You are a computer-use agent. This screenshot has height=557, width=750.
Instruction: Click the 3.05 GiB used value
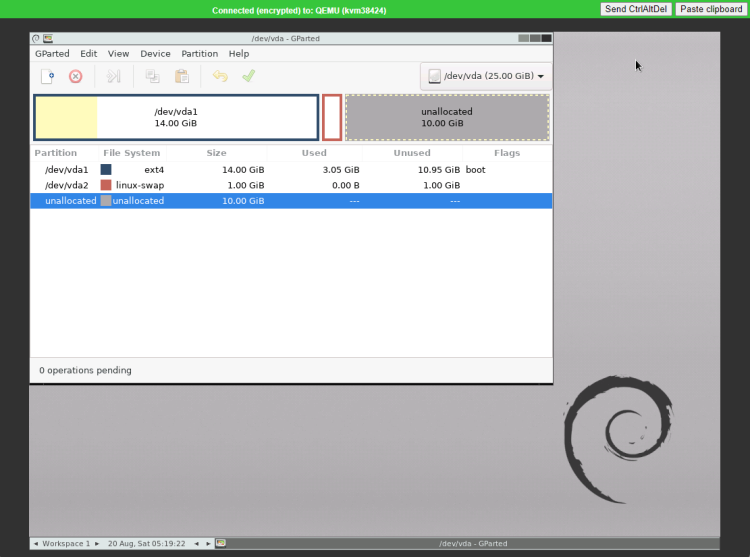[x=341, y=170]
